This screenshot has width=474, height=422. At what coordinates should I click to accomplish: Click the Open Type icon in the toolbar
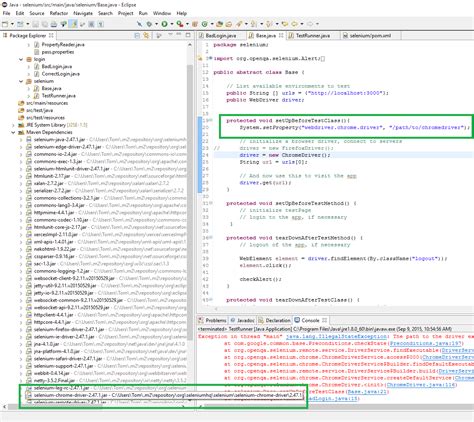click(x=219, y=24)
